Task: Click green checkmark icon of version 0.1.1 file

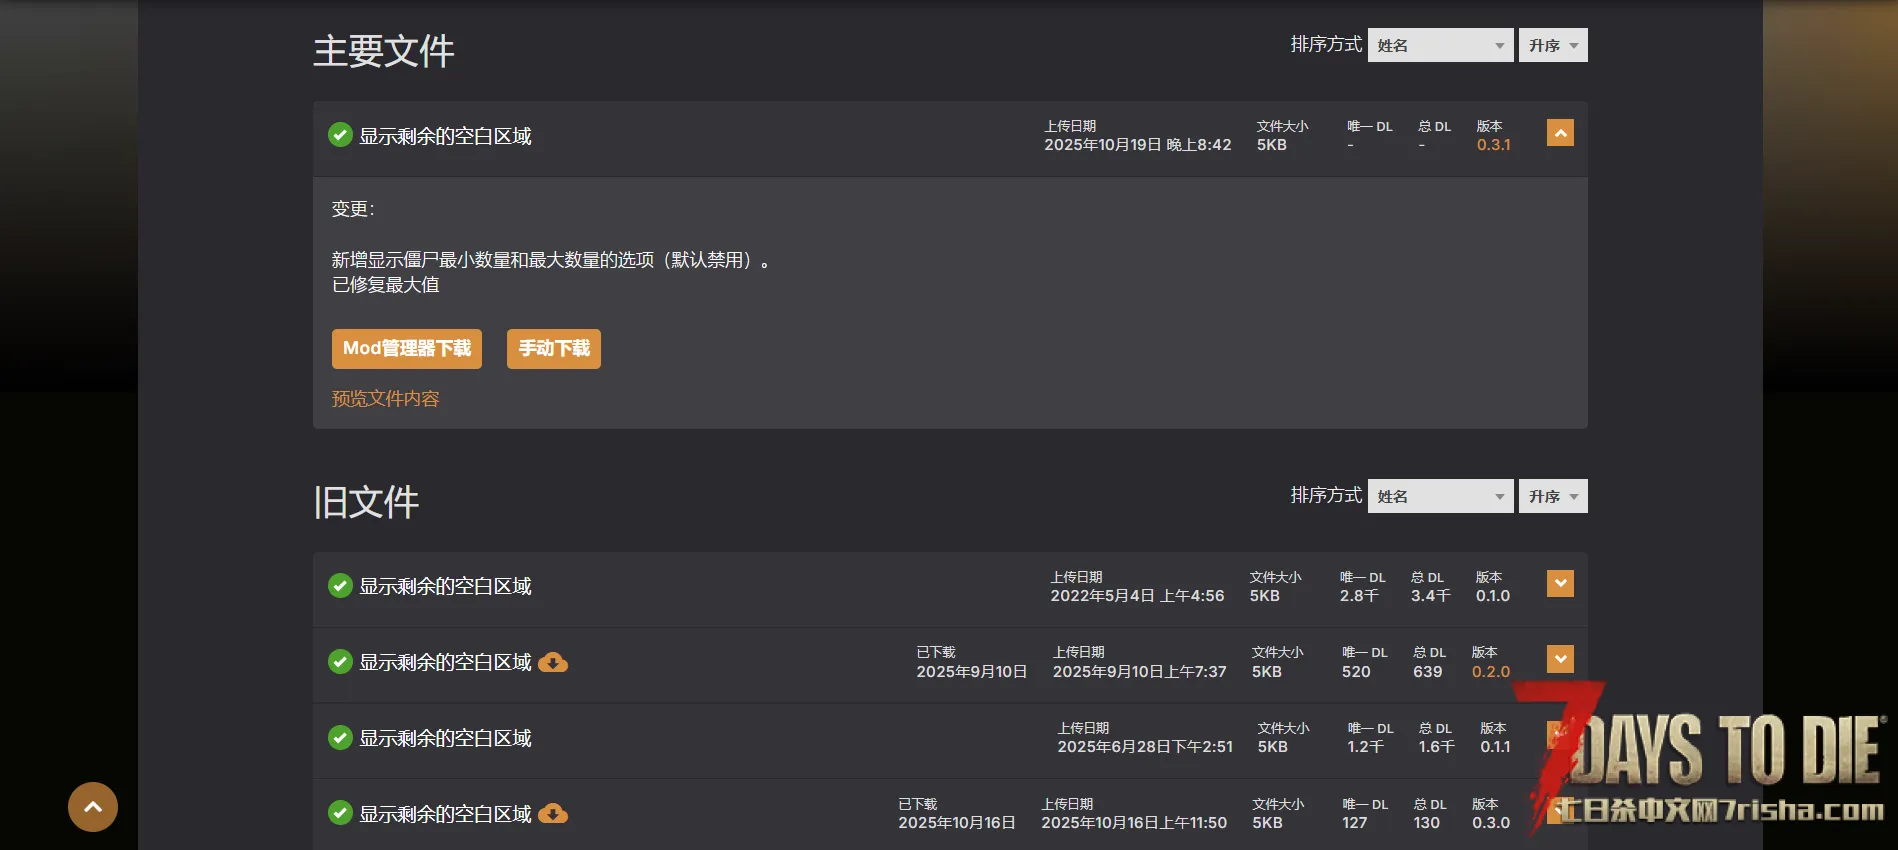Action: tap(340, 738)
